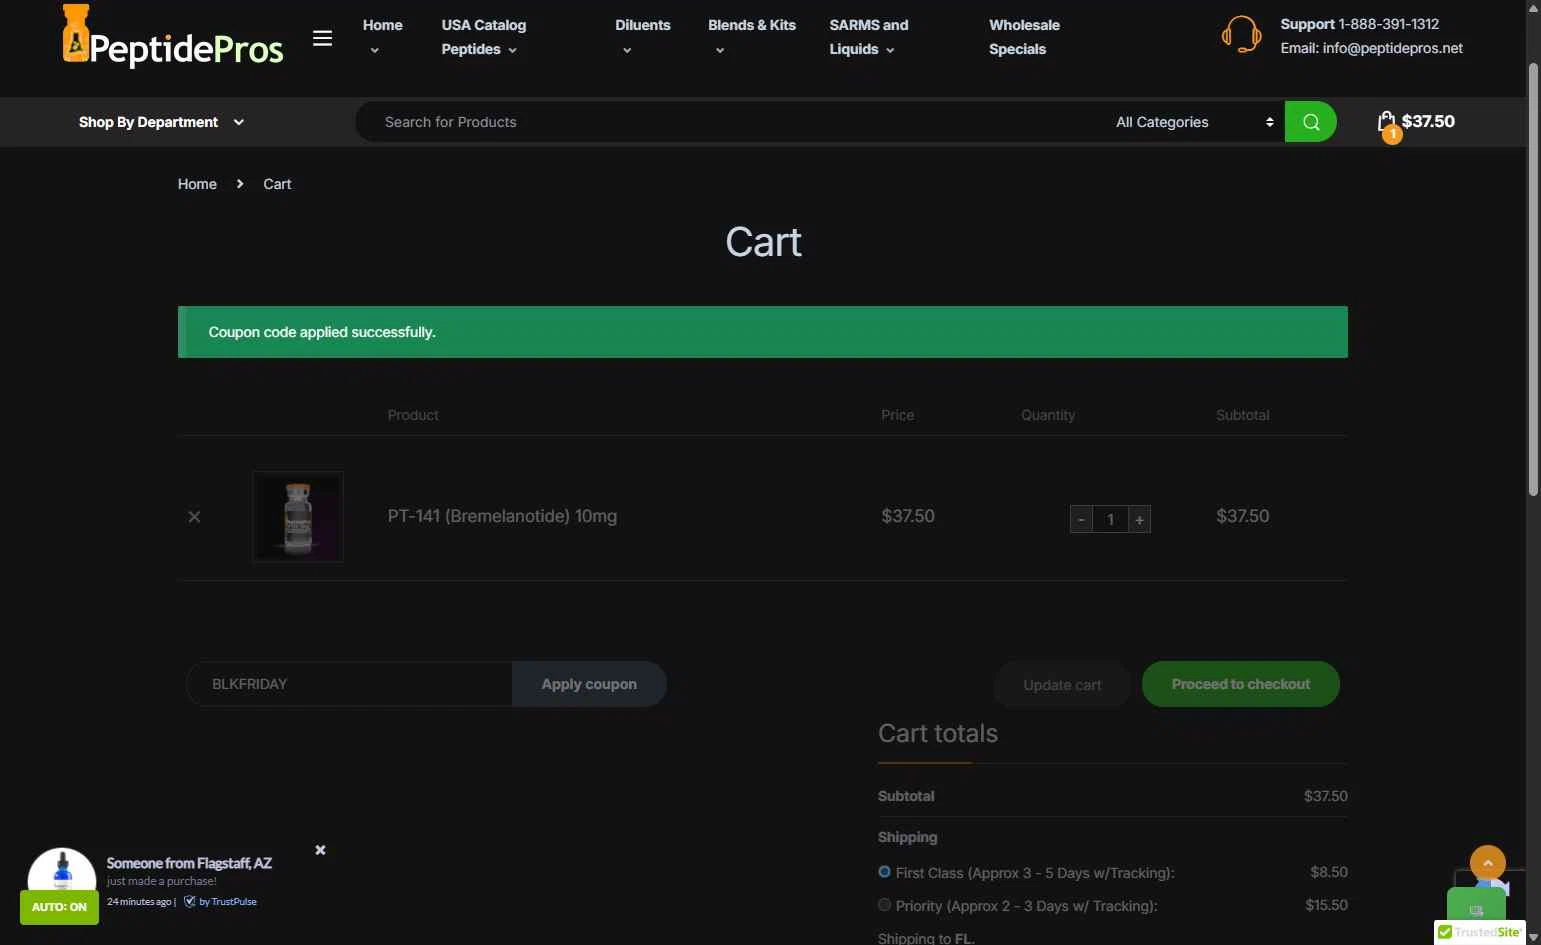Close the TrustPulse purchase notification

(320, 850)
